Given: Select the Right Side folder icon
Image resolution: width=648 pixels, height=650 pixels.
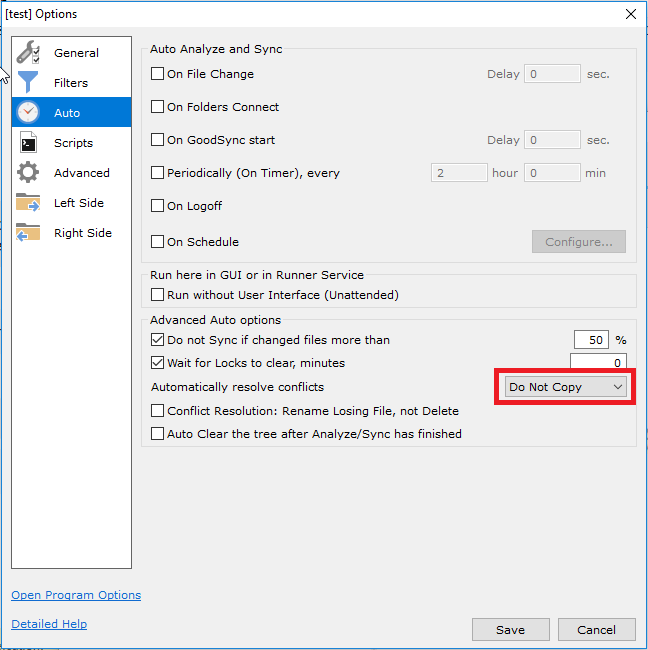Looking at the screenshot, I should (x=28, y=233).
